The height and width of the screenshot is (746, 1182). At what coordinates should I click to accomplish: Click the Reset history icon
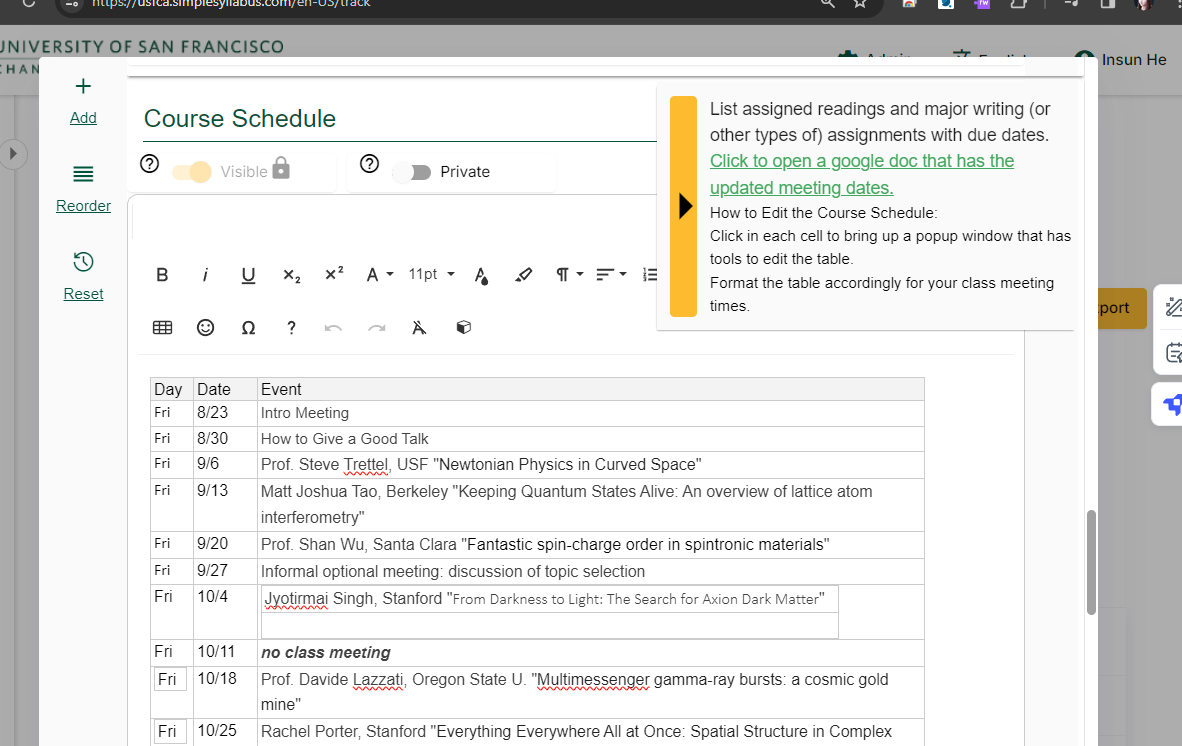coord(83,261)
